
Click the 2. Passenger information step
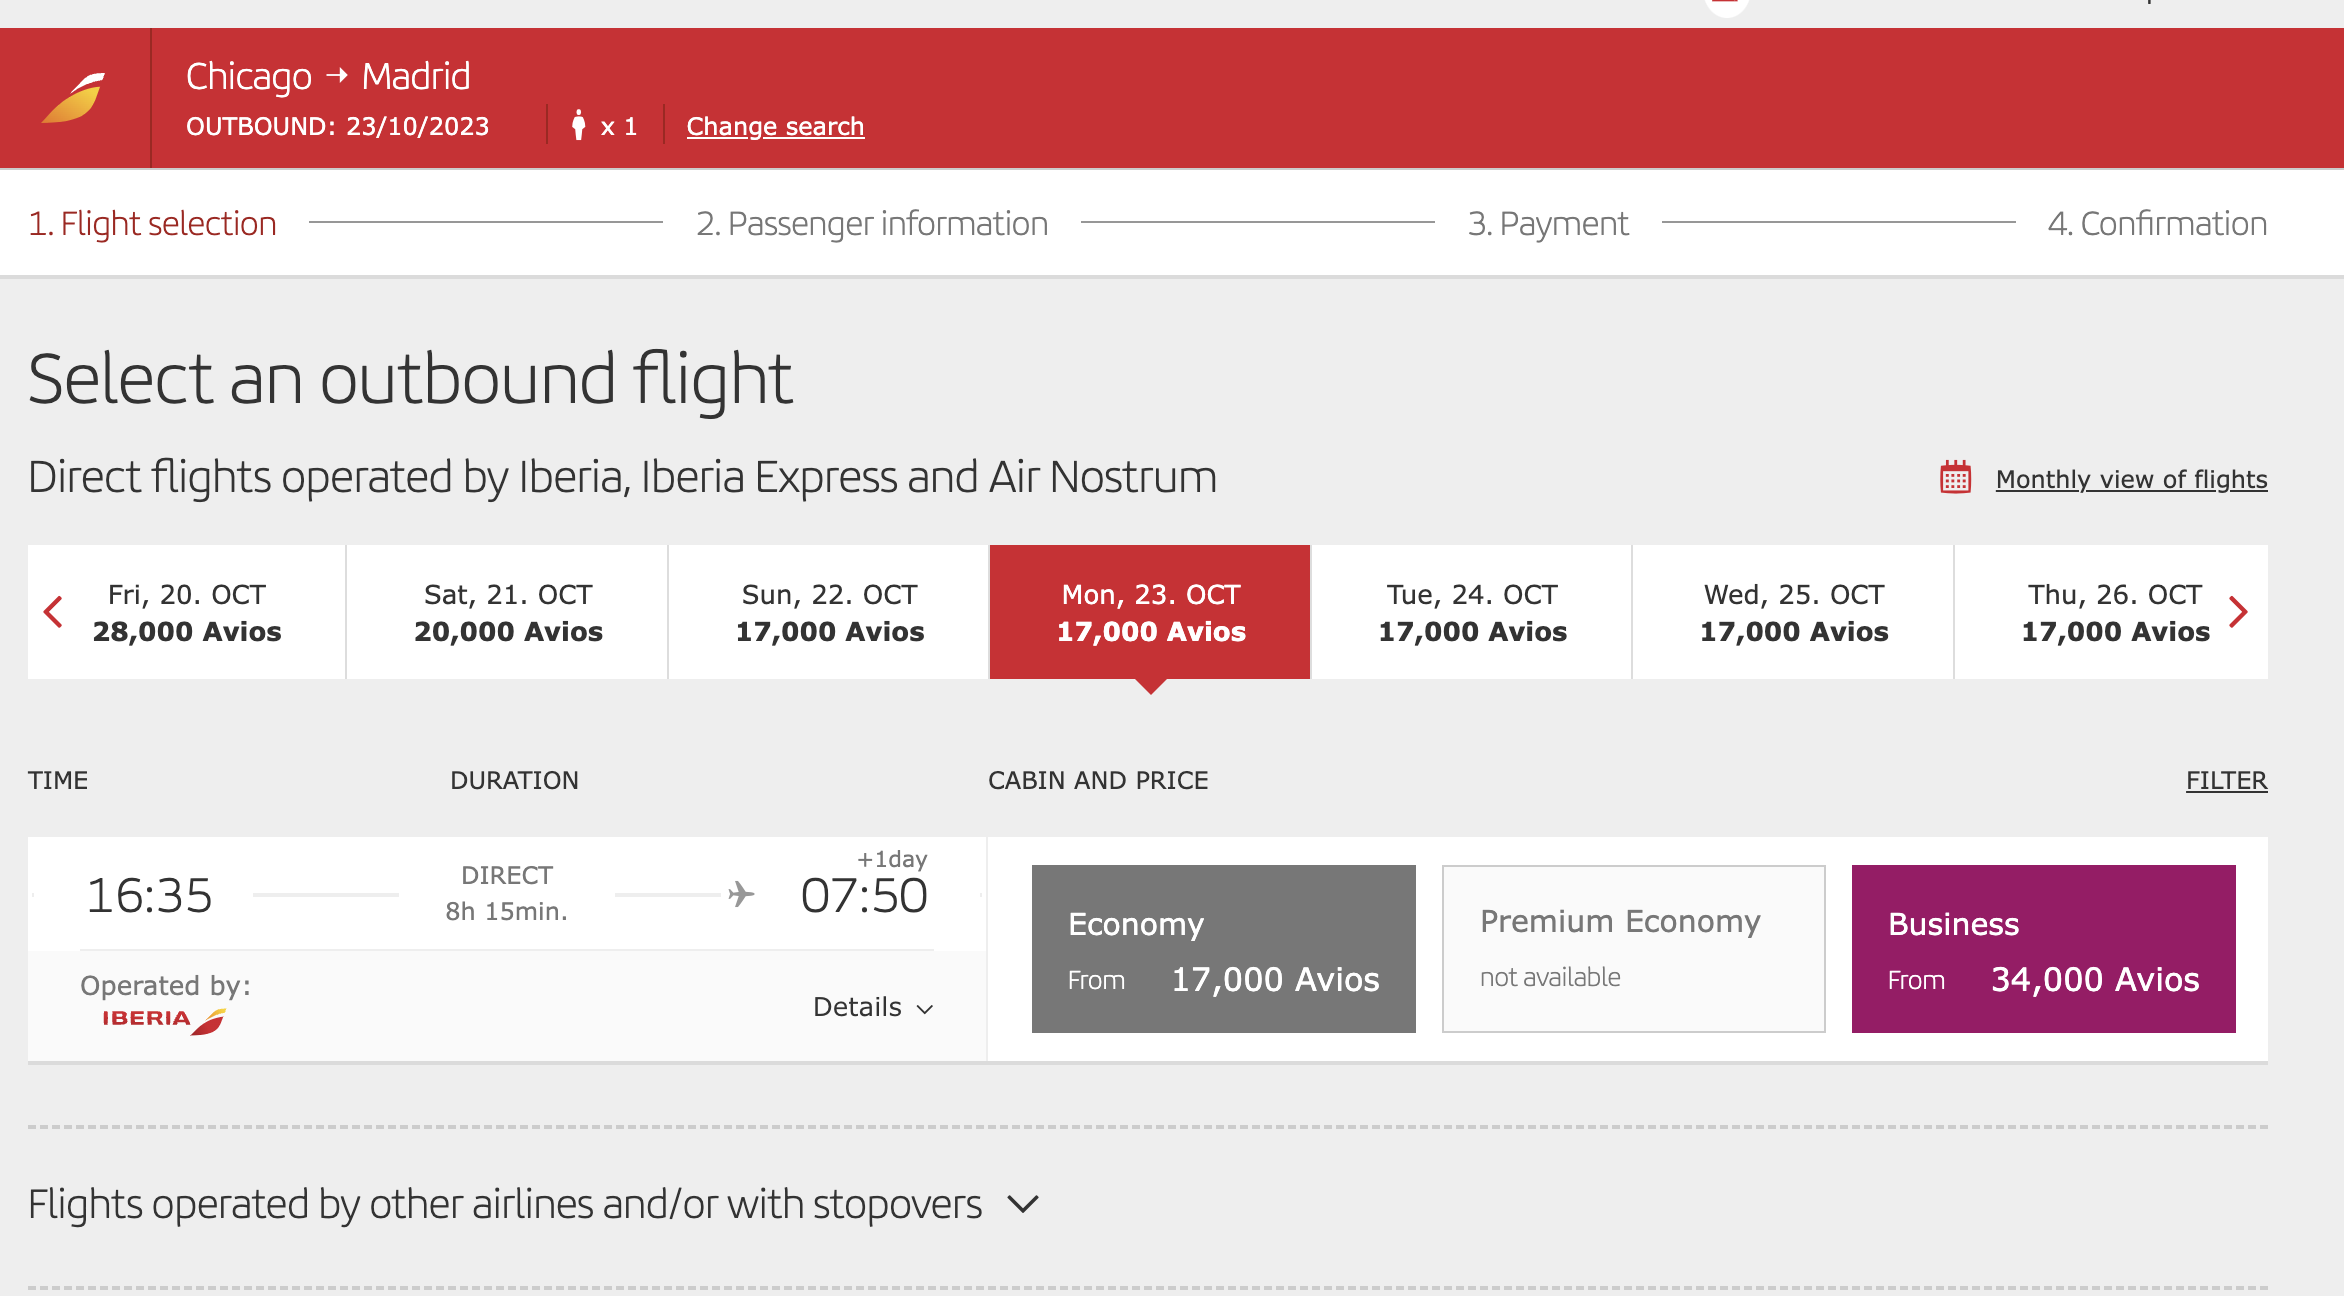[x=872, y=224]
